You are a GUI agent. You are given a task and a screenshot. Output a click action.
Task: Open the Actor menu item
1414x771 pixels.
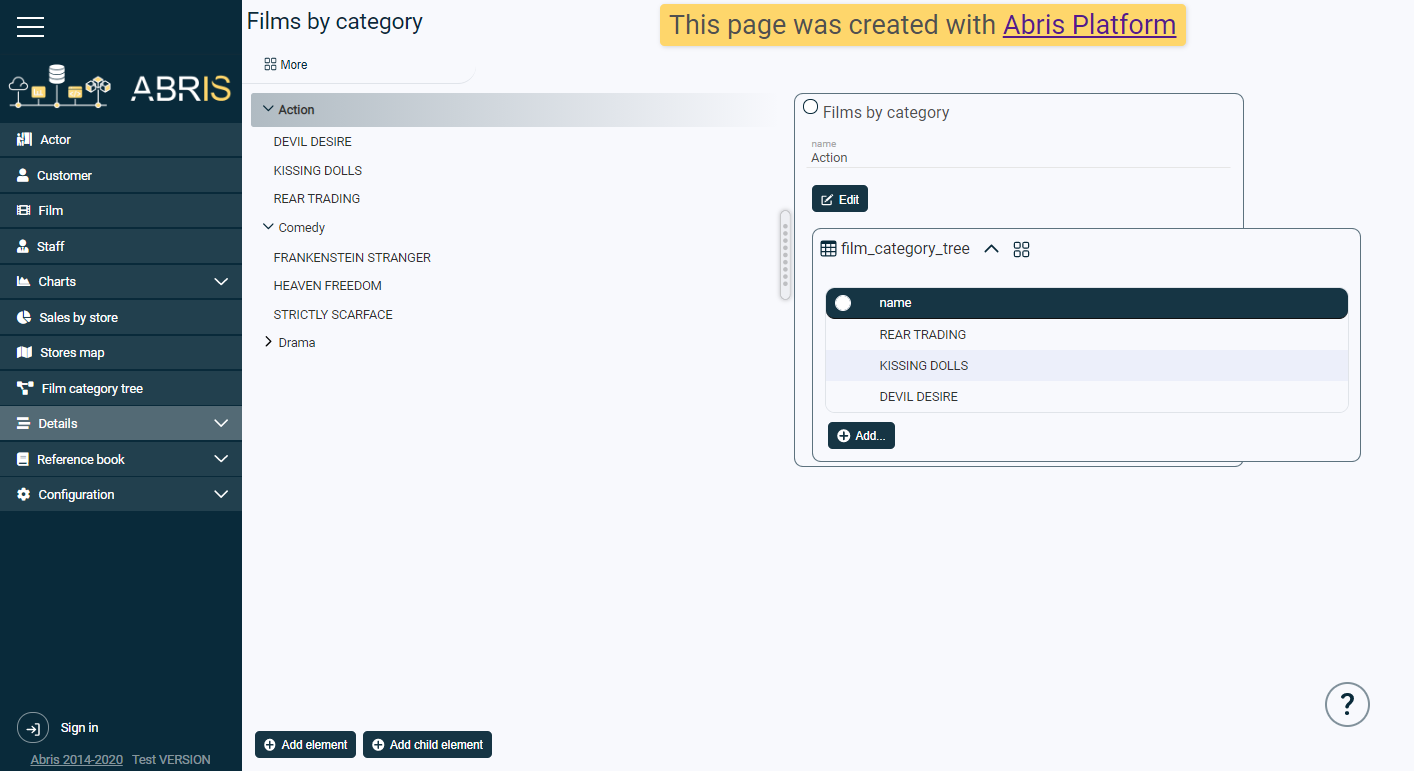(x=121, y=140)
